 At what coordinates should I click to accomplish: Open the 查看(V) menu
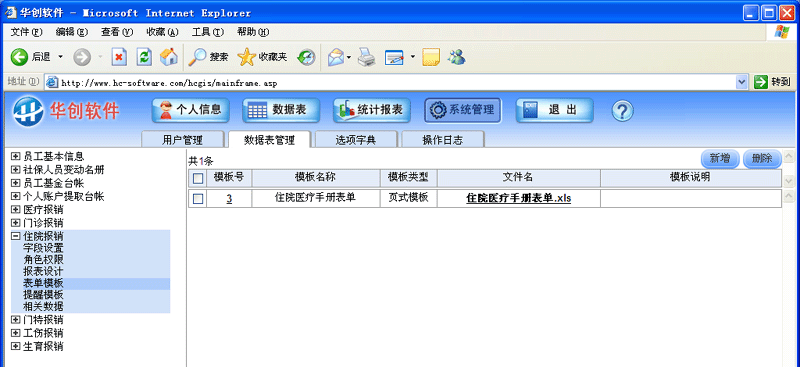click(x=117, y=32)
